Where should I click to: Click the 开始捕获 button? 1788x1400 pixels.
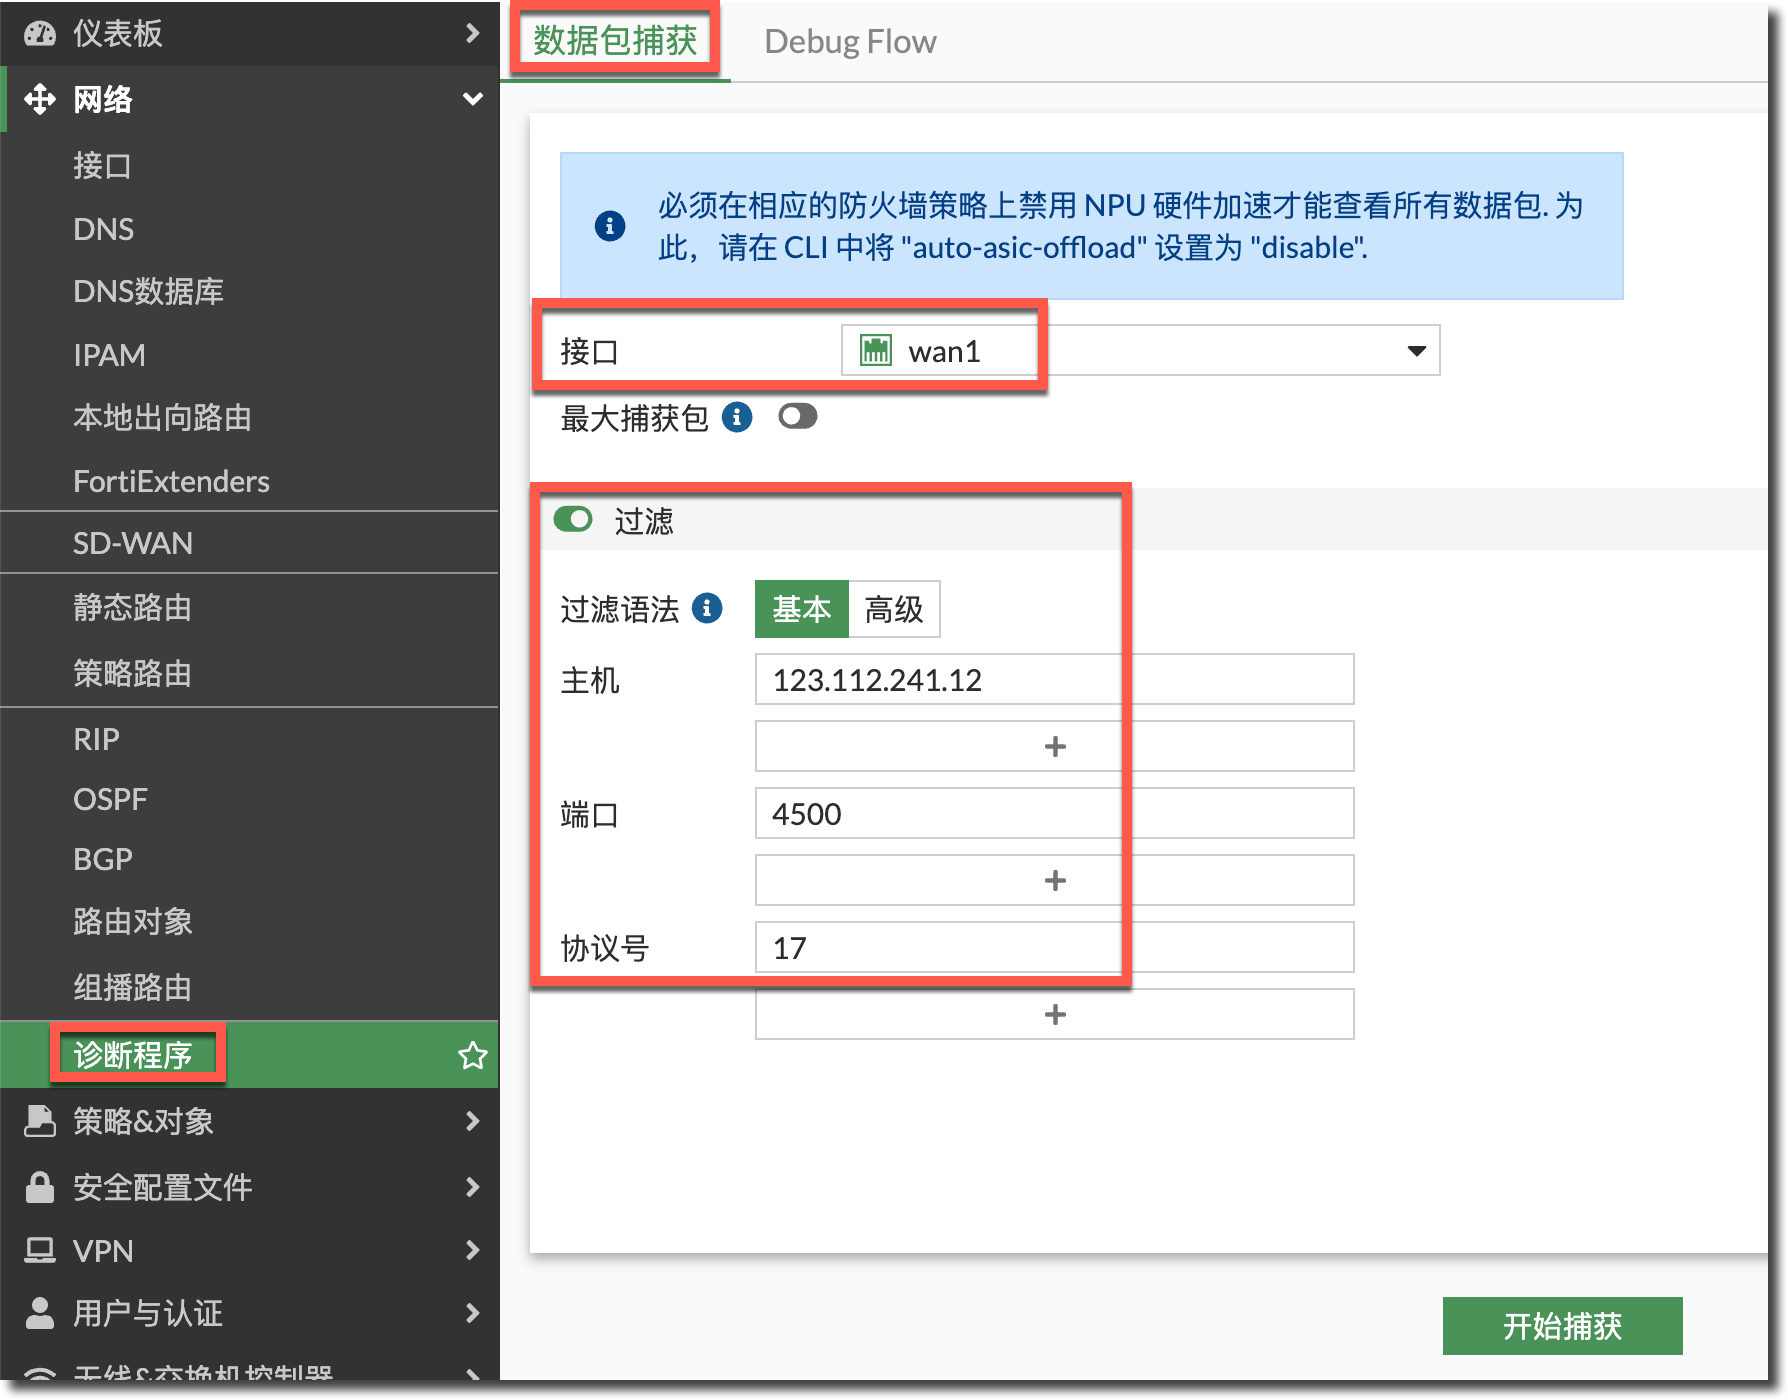click(x=1562, y=1326)
